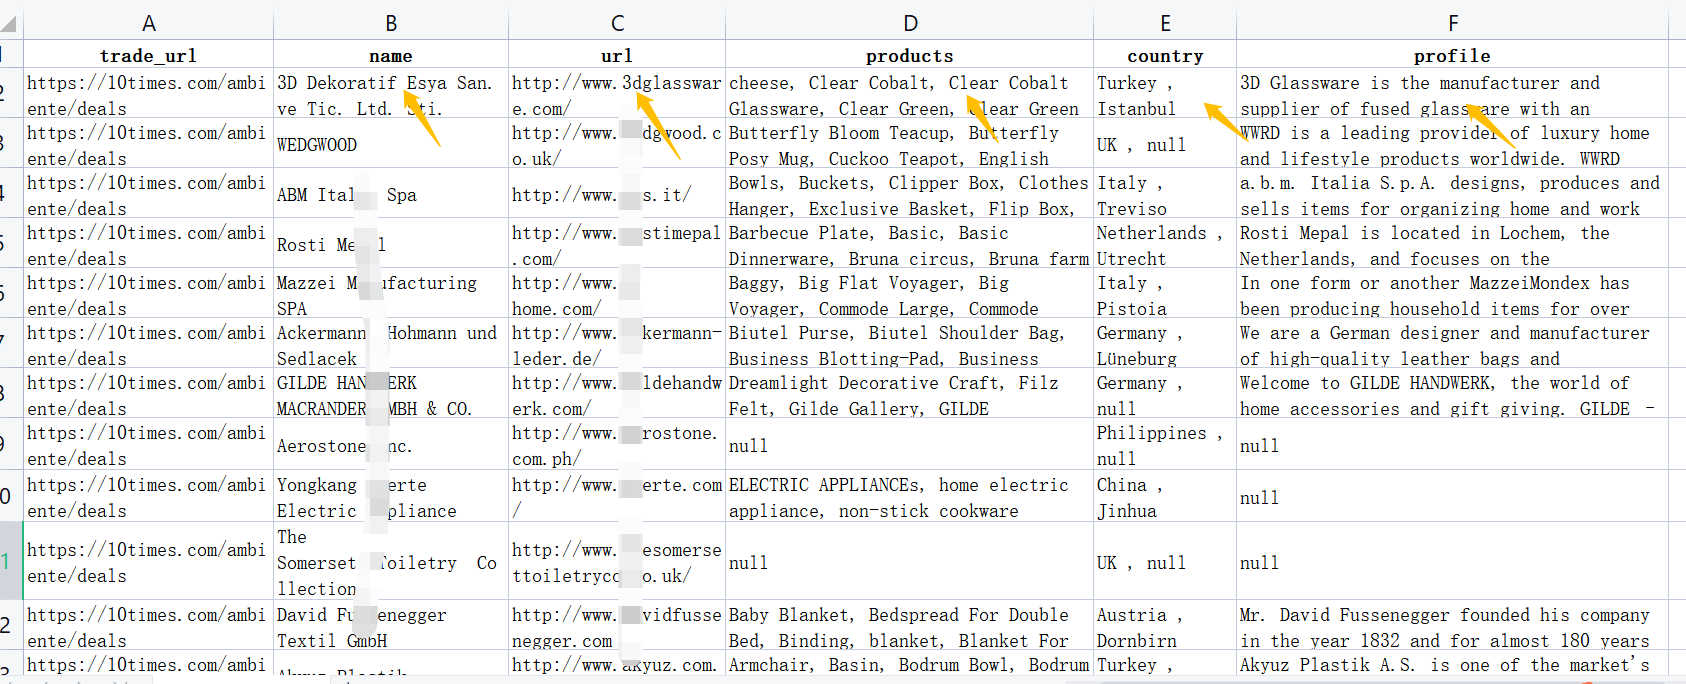Open the 3dglassware.com url cell
The height and width of the screenshot is (684, 1686).
coord(617,95)
